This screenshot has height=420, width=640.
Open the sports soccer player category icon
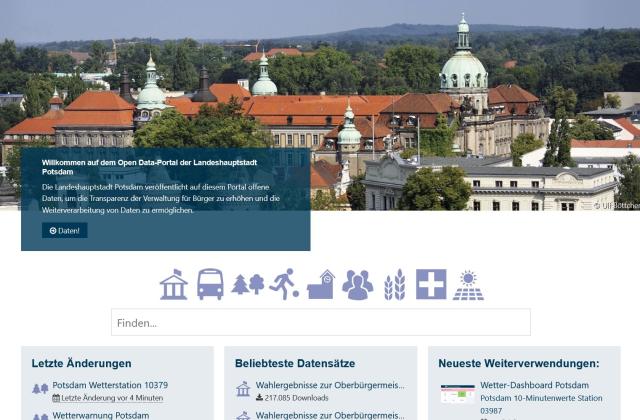point(284,284)
